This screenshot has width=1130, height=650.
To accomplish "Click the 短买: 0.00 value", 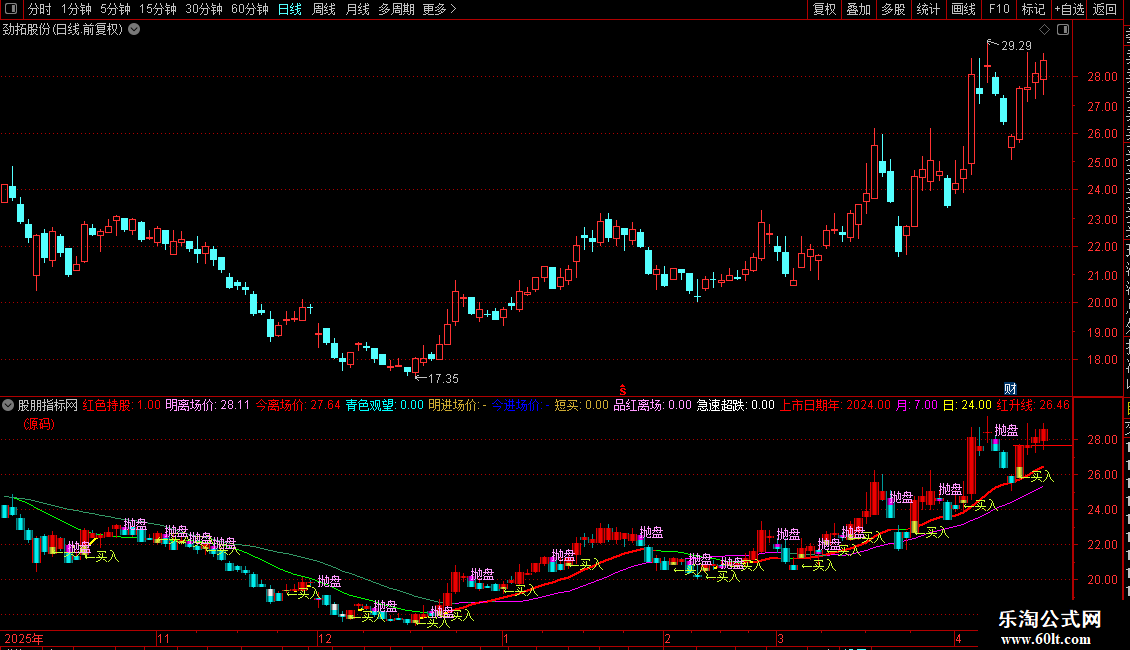I will [x=582, y=406].
